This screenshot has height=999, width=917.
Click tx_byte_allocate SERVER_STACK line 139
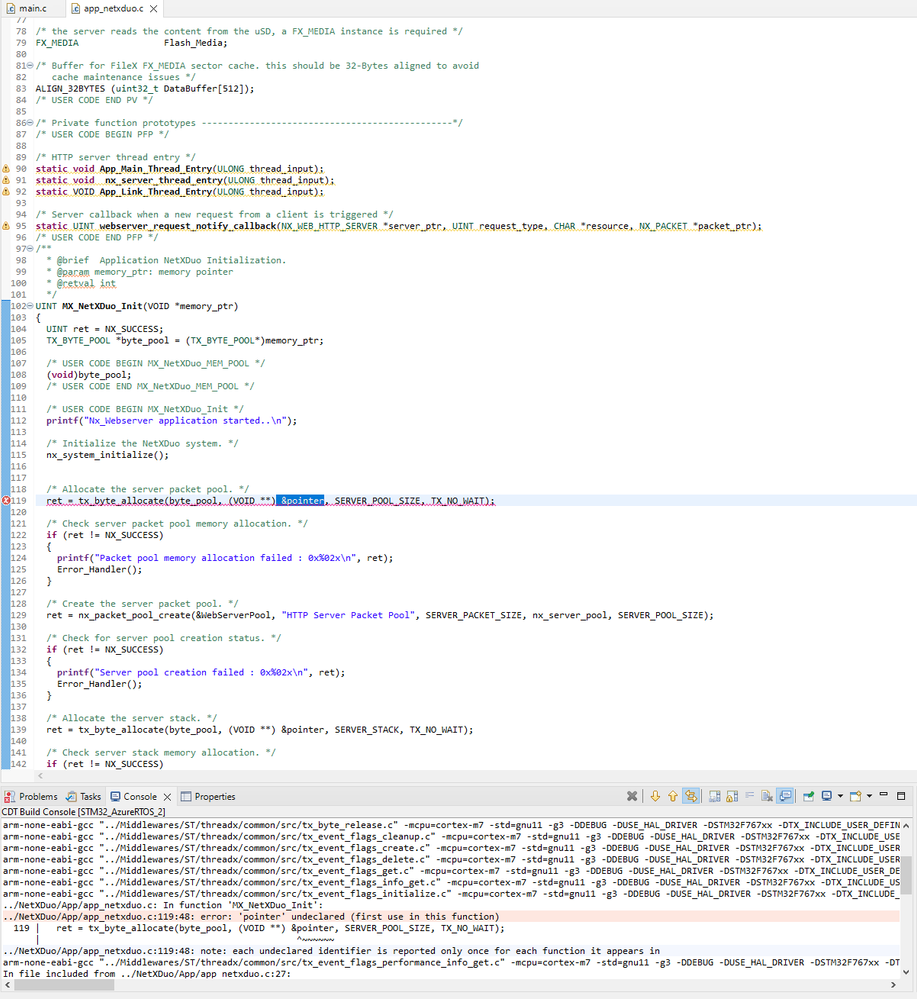click(260, 730)
